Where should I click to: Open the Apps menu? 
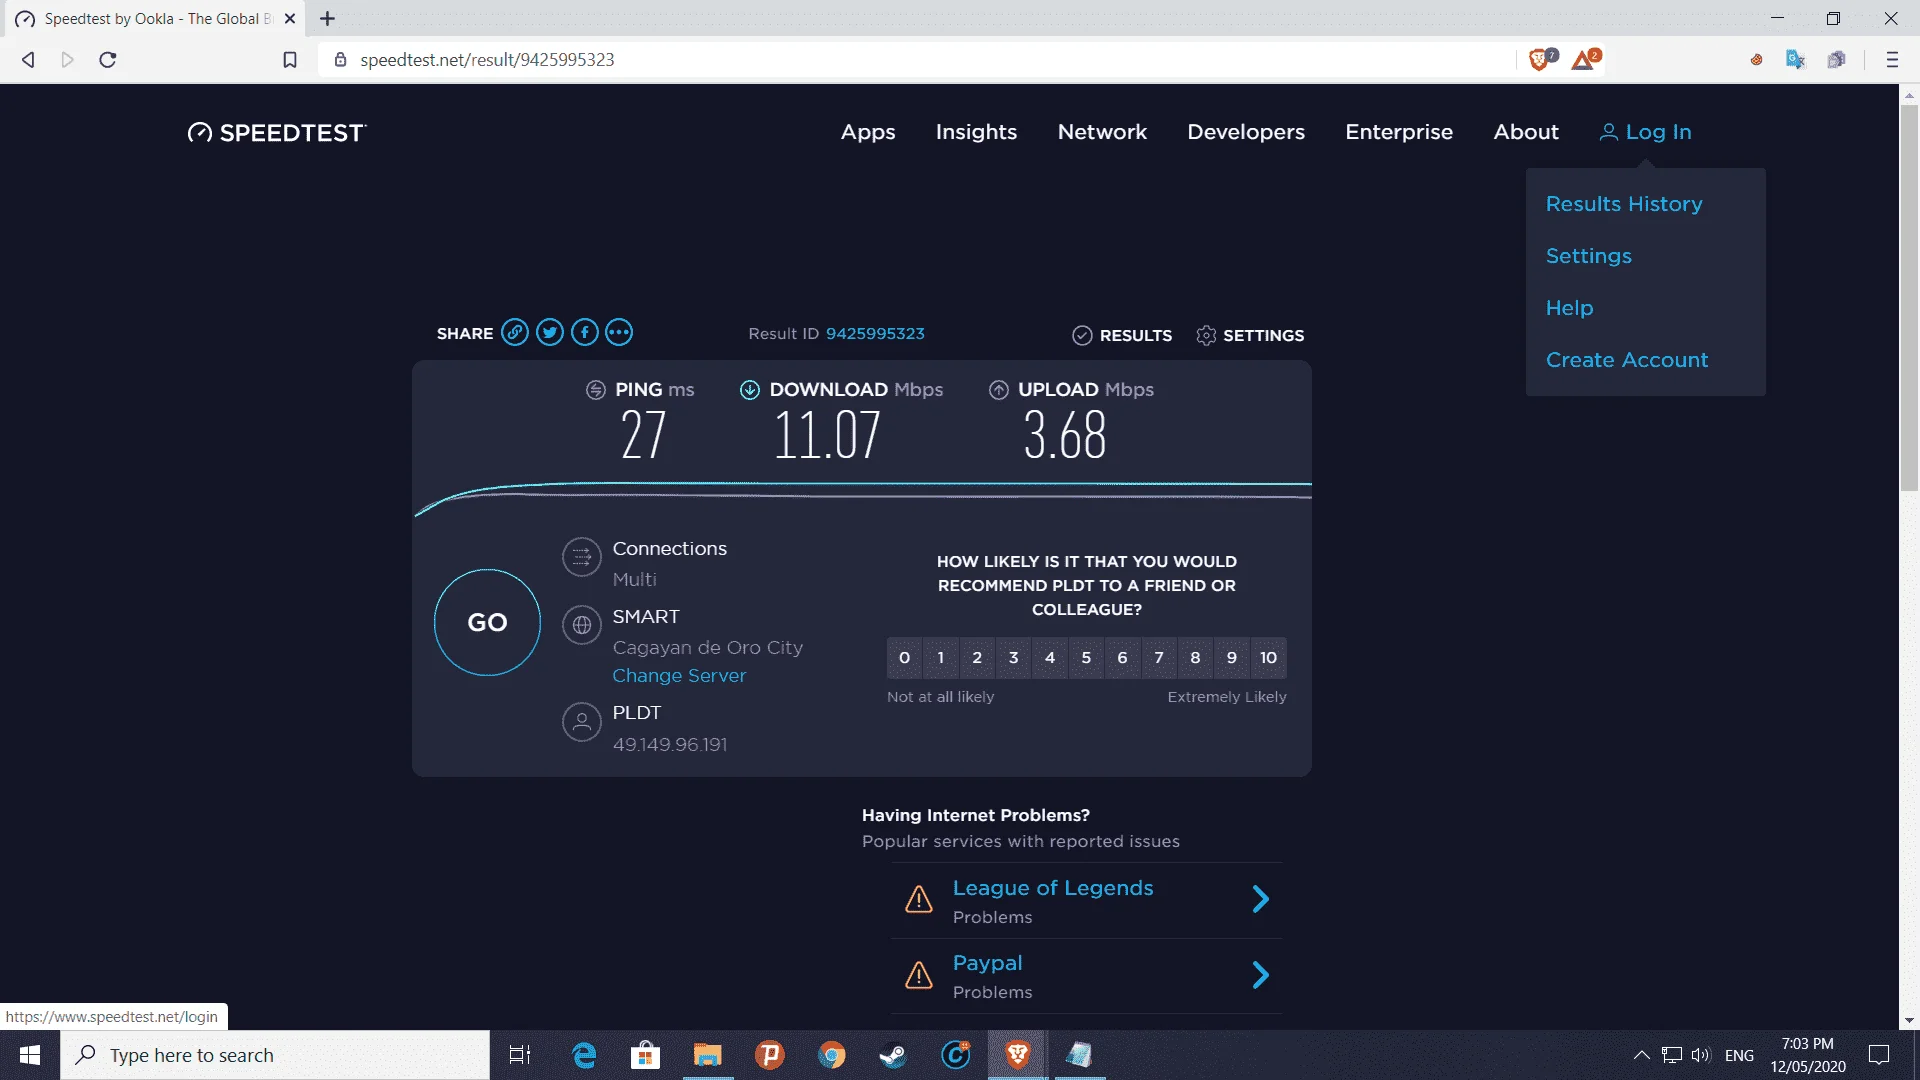[x=868, y=132]
